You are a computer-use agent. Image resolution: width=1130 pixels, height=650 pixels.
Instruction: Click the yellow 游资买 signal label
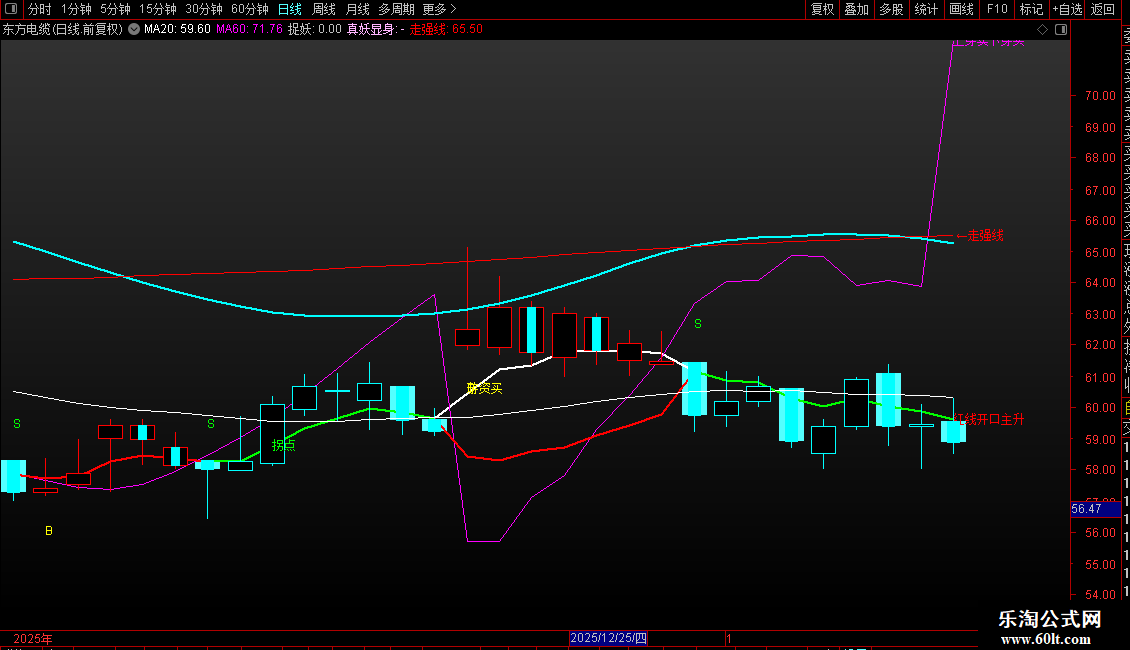pyautogui.click(x=484, y=388)
